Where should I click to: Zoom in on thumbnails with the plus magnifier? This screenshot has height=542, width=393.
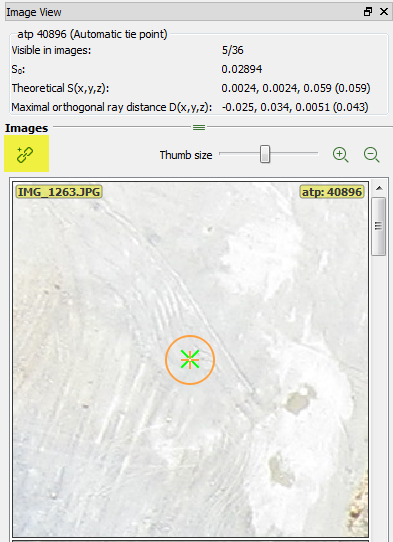pos(340,155)
